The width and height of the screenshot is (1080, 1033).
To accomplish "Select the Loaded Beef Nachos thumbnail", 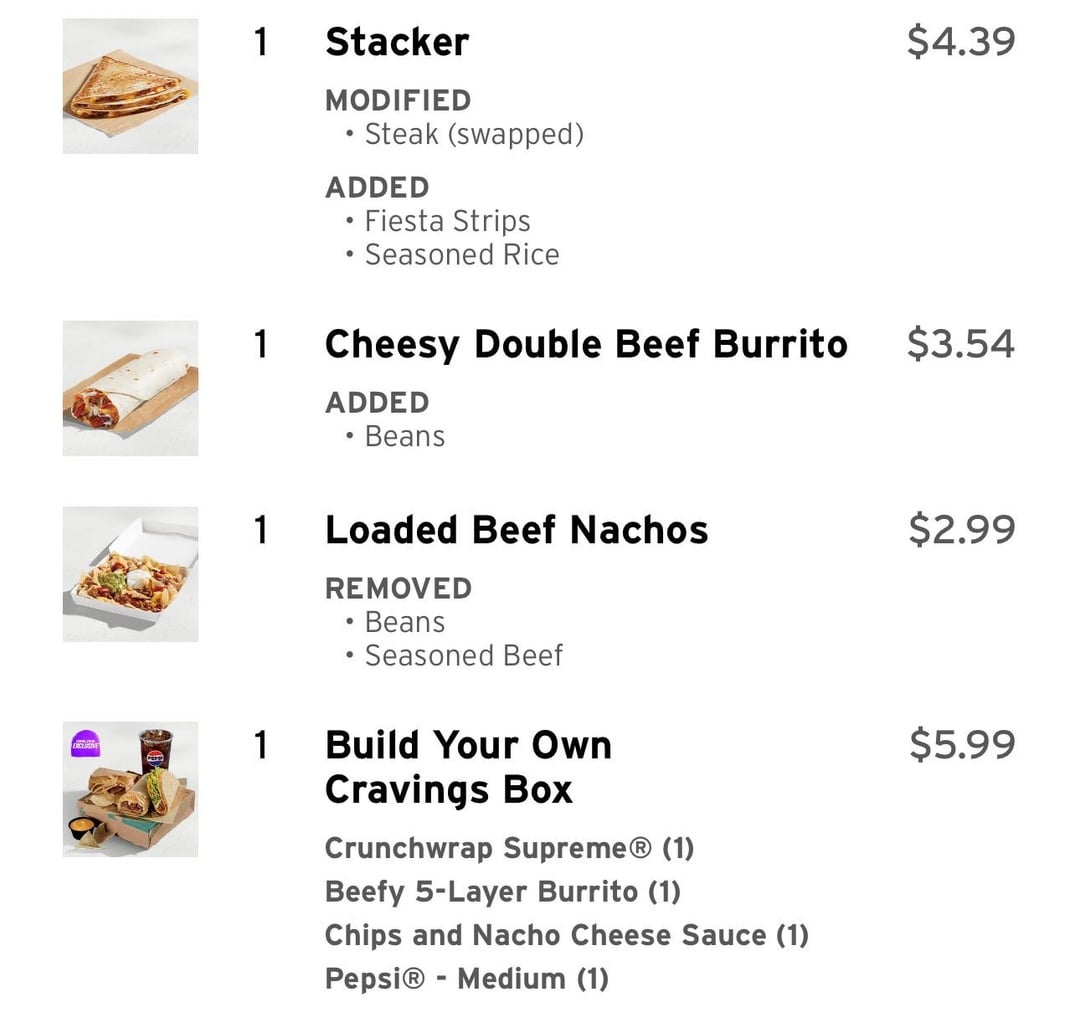I will (x=130, y=574).
